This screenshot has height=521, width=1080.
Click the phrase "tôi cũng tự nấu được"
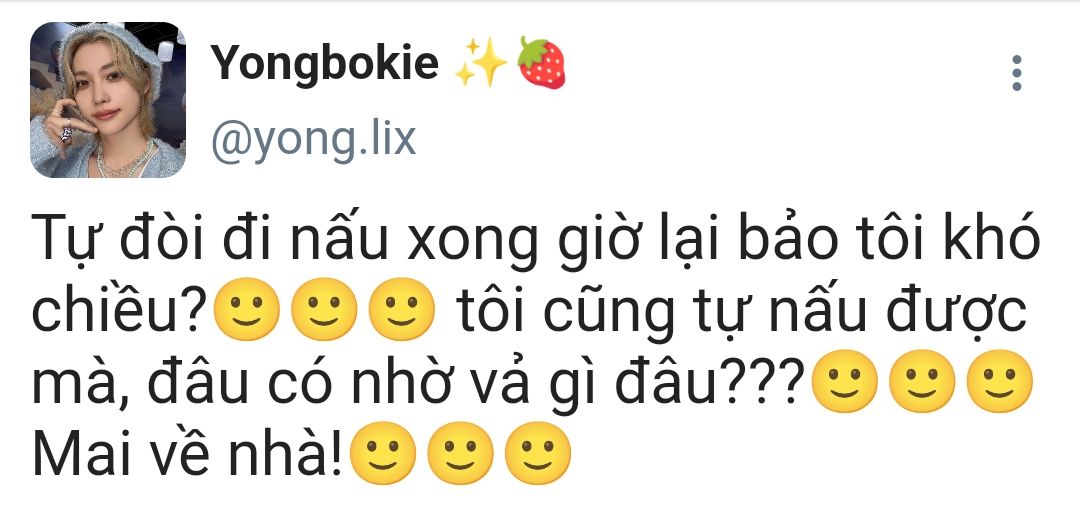point(741,310)
